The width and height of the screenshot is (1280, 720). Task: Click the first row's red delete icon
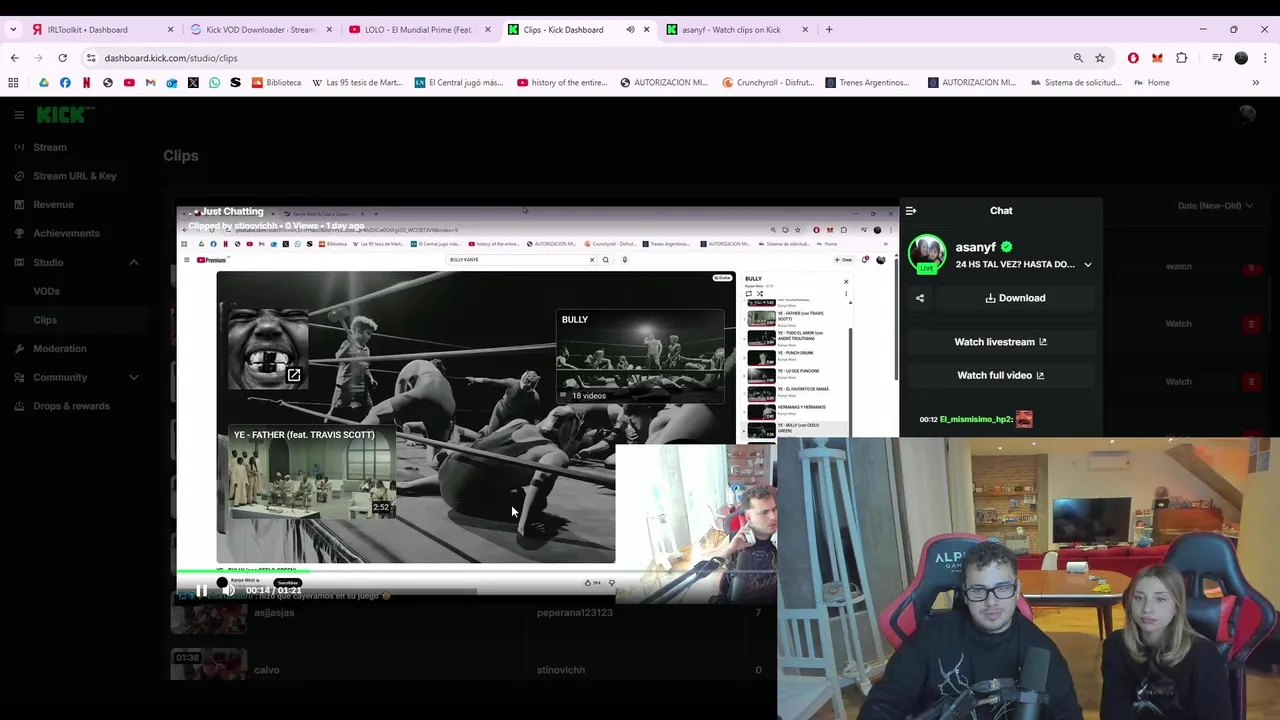[x=1251, y=268]
